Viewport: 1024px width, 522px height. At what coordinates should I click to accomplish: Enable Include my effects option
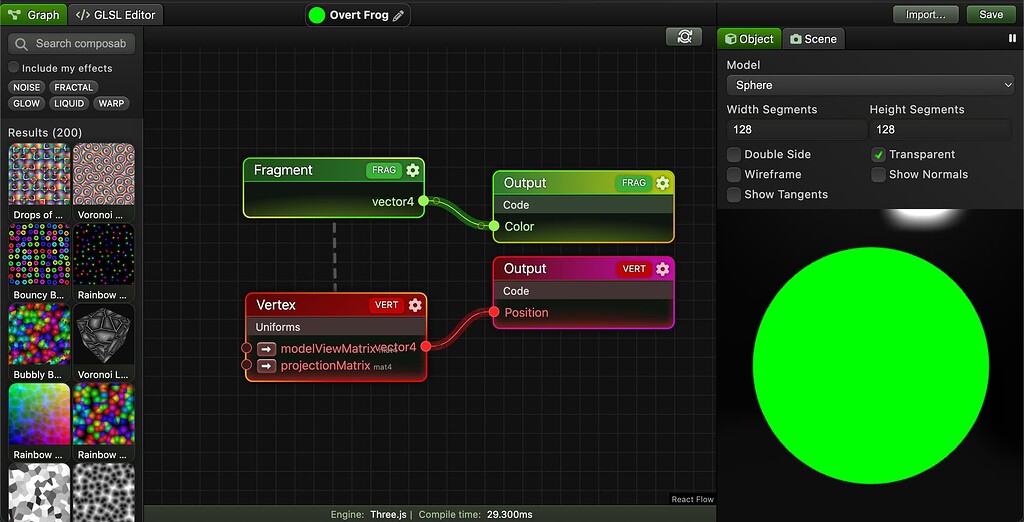[14, 67]
